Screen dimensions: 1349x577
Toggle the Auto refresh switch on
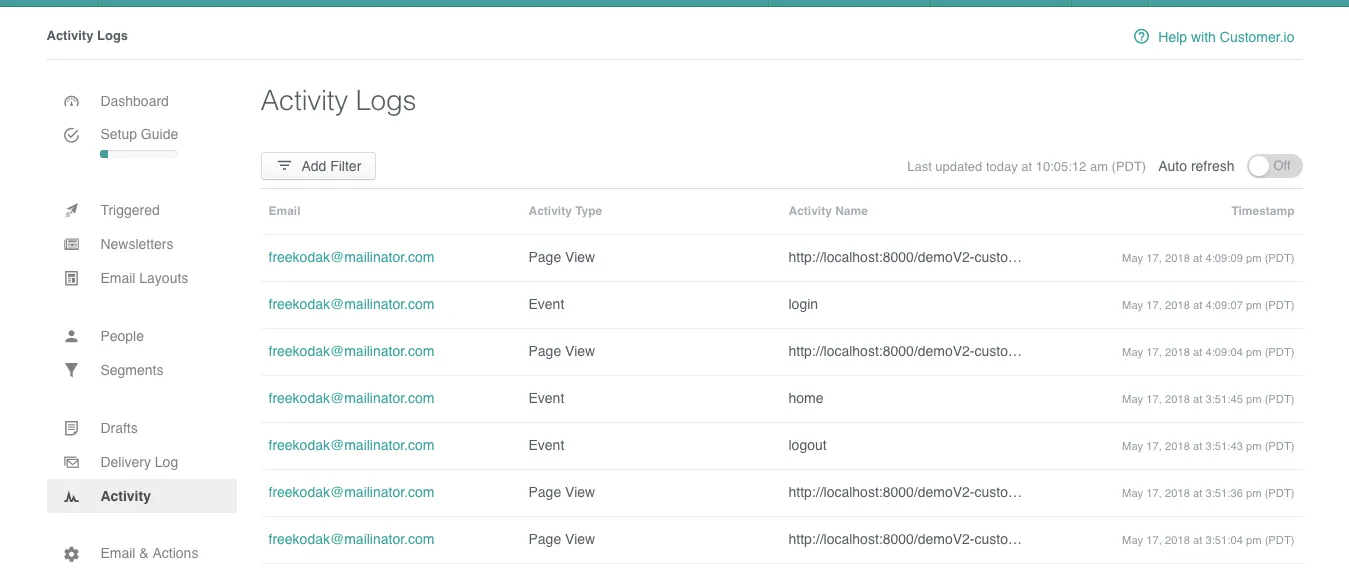pyautogui.click(x=1275, y=167)
